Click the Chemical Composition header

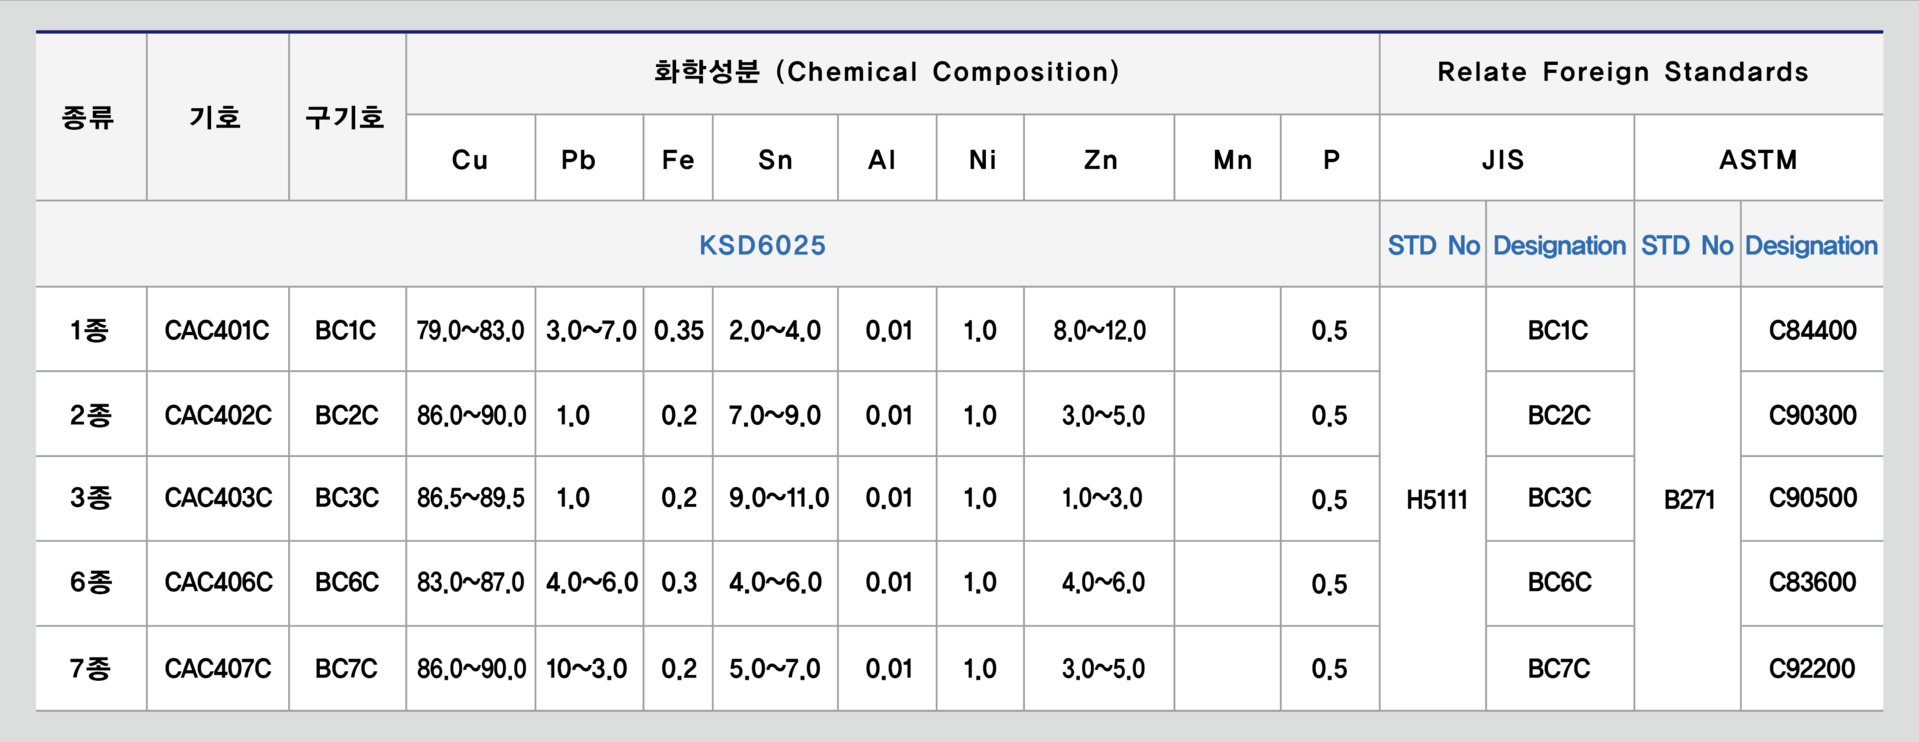click(886, 72)
